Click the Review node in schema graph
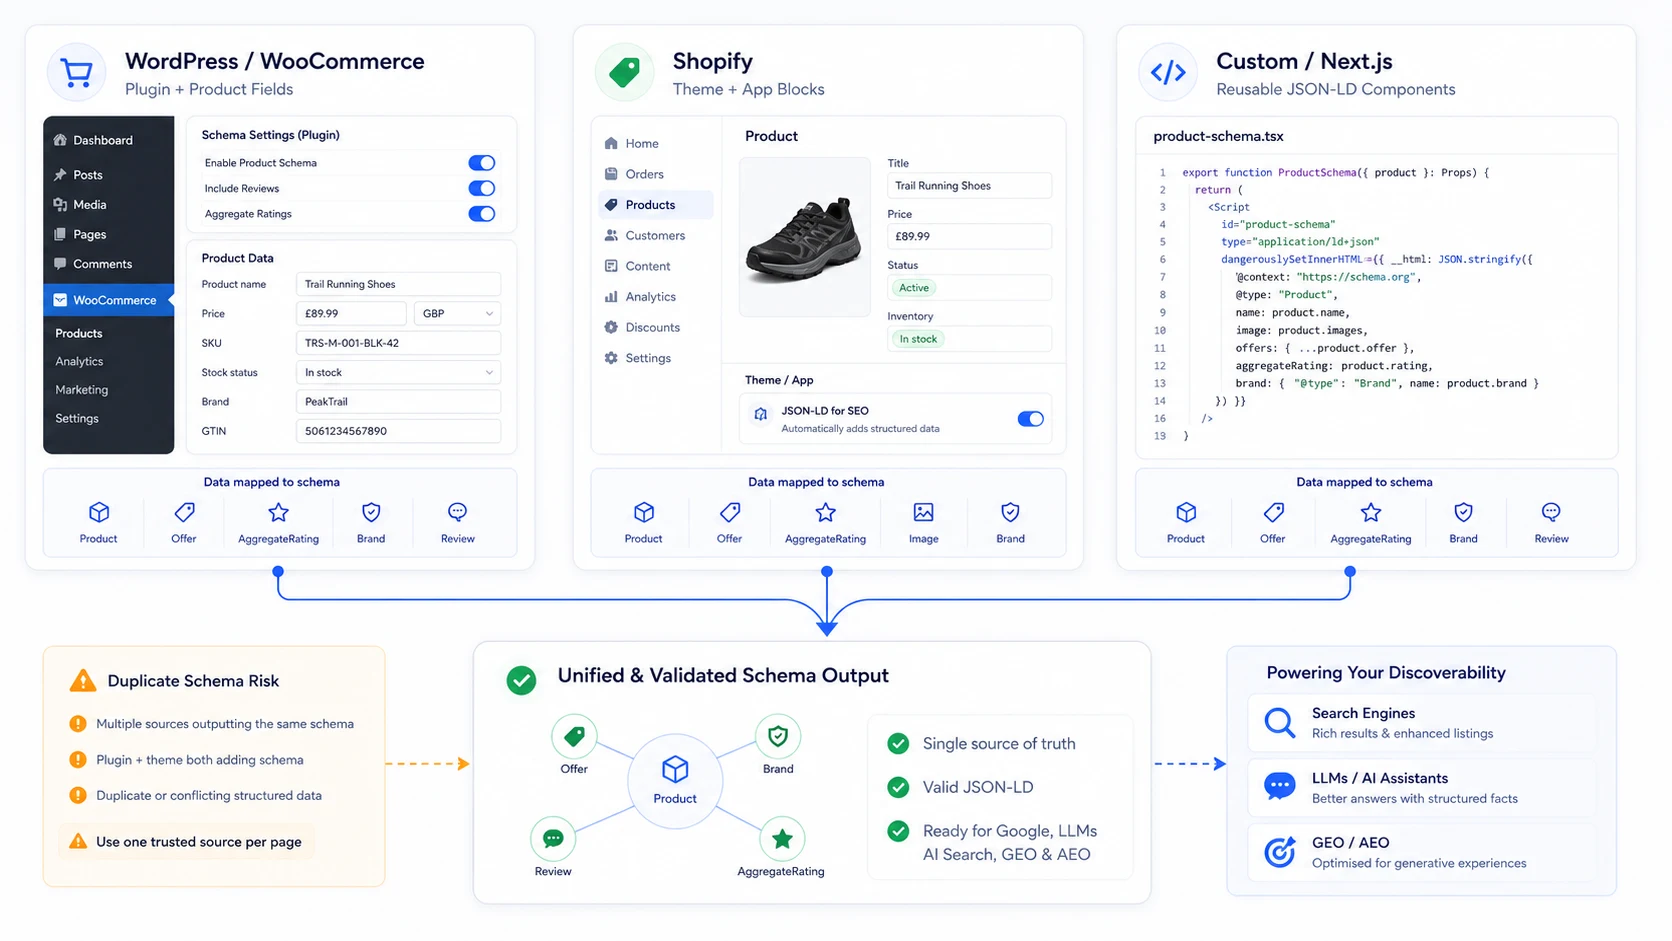This screenshot has width=1672, height=941. click(x=553, y=839)
